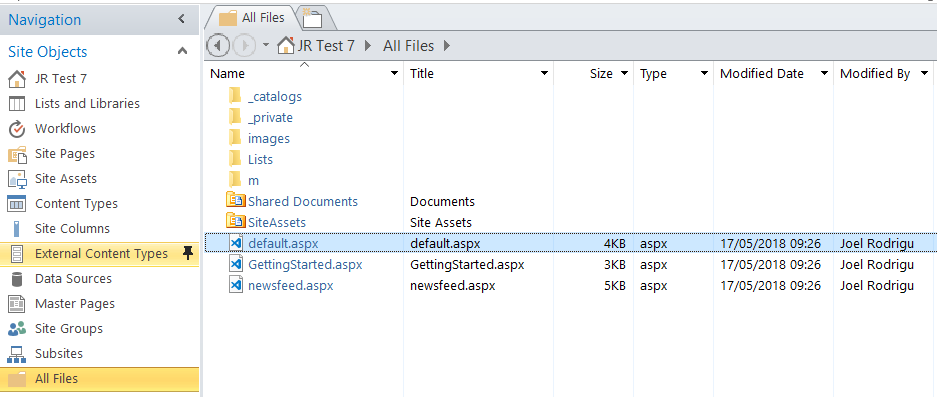Screen dimensions: 937x397
Task: Open the Shared Documents link
Action: pos(303,201)
